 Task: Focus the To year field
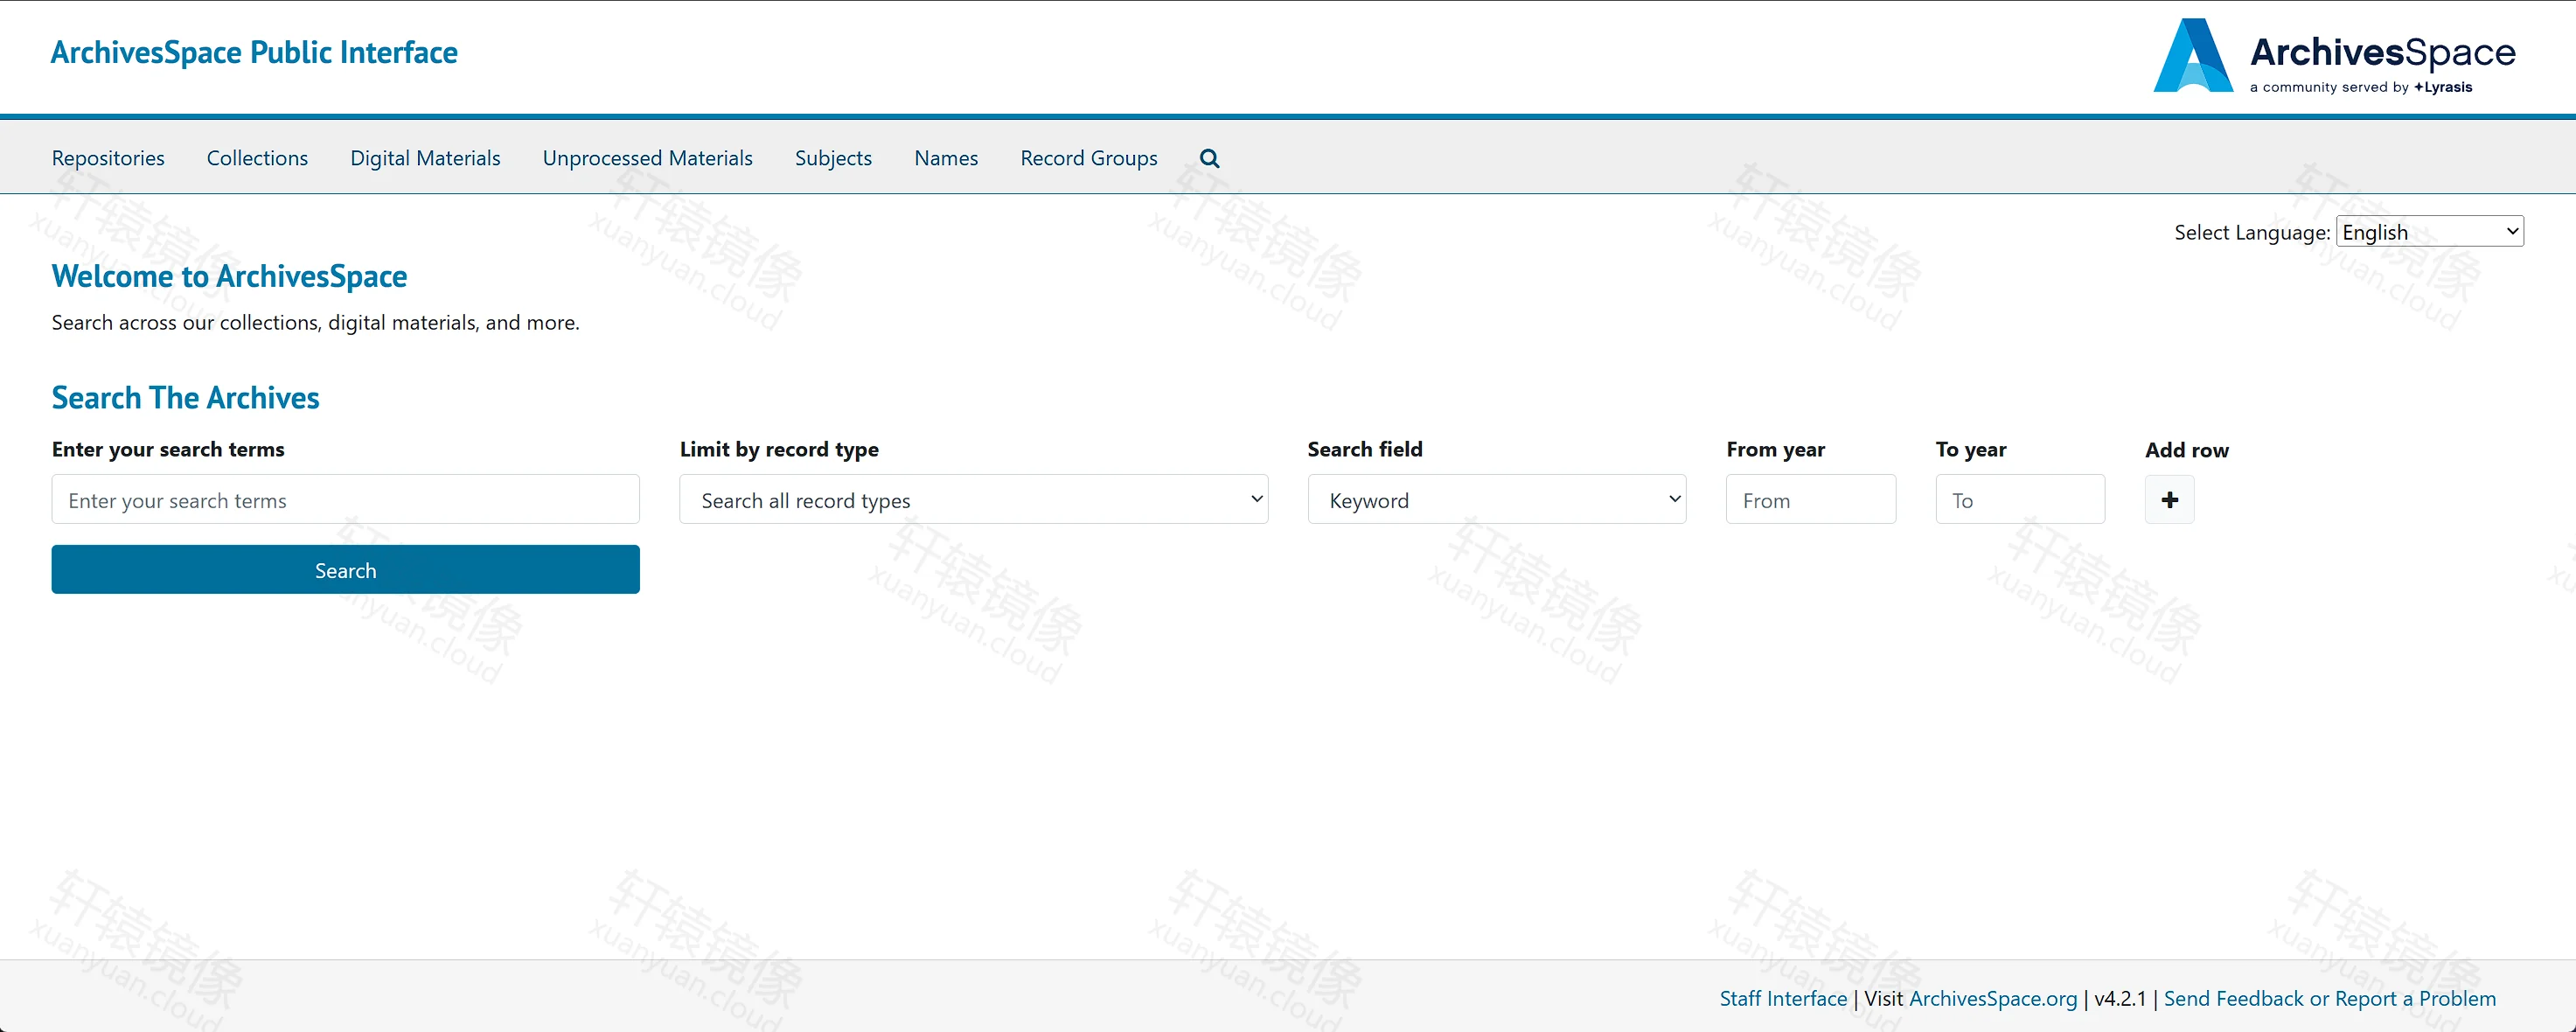pyautogui.click(x=2019, y=499)
